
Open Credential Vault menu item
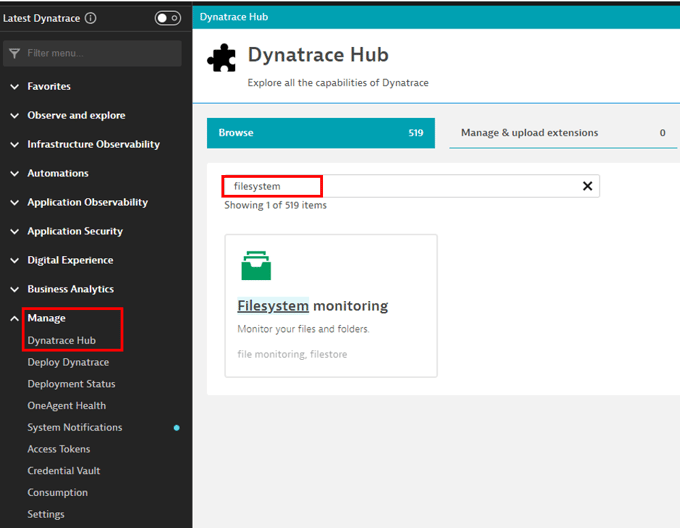pyautogui.click(x=63, y=470)
